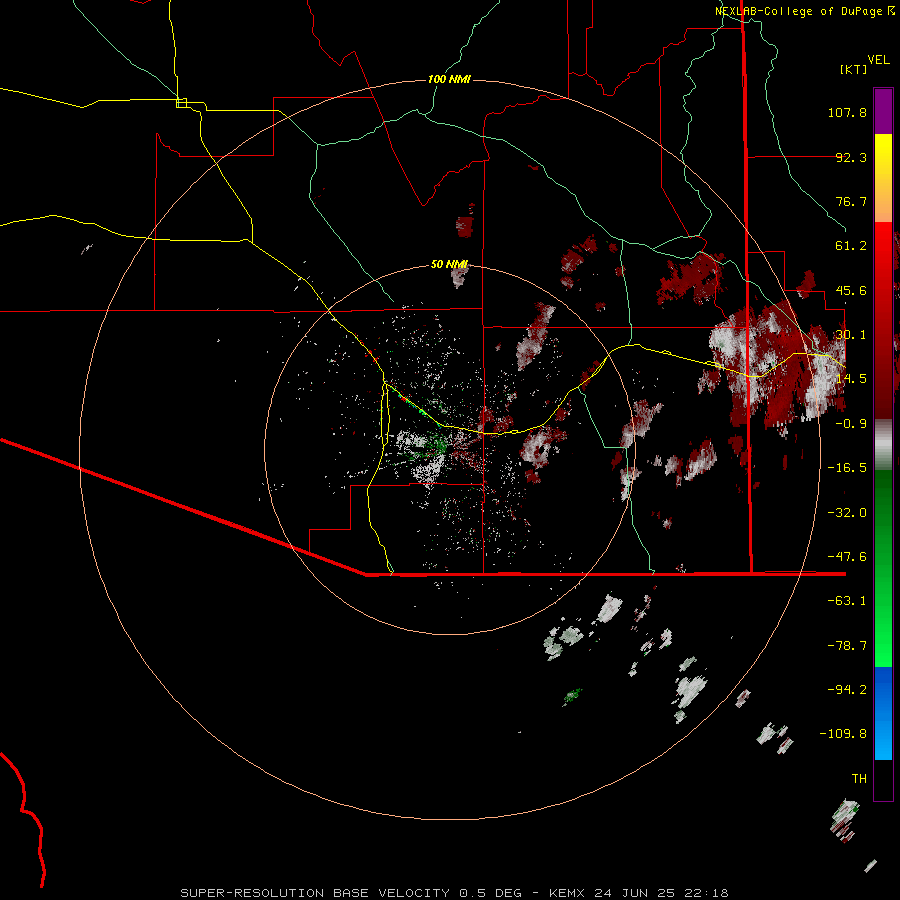
Task: Click the -0.9 velocity scale value
Action: coord(851,424)
